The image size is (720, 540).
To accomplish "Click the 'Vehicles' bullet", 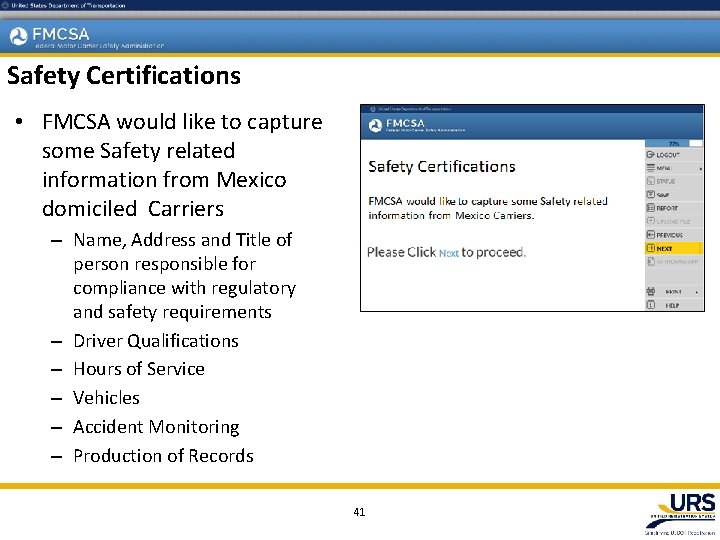I will [x=107, y=398].
